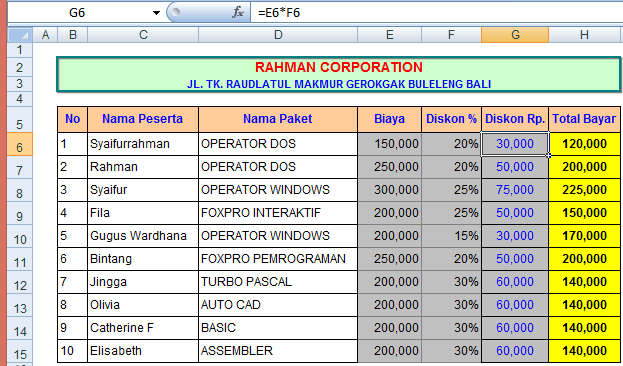Click the formula bar containing =E6*F6
623x366 pixels.
[436, 13]
